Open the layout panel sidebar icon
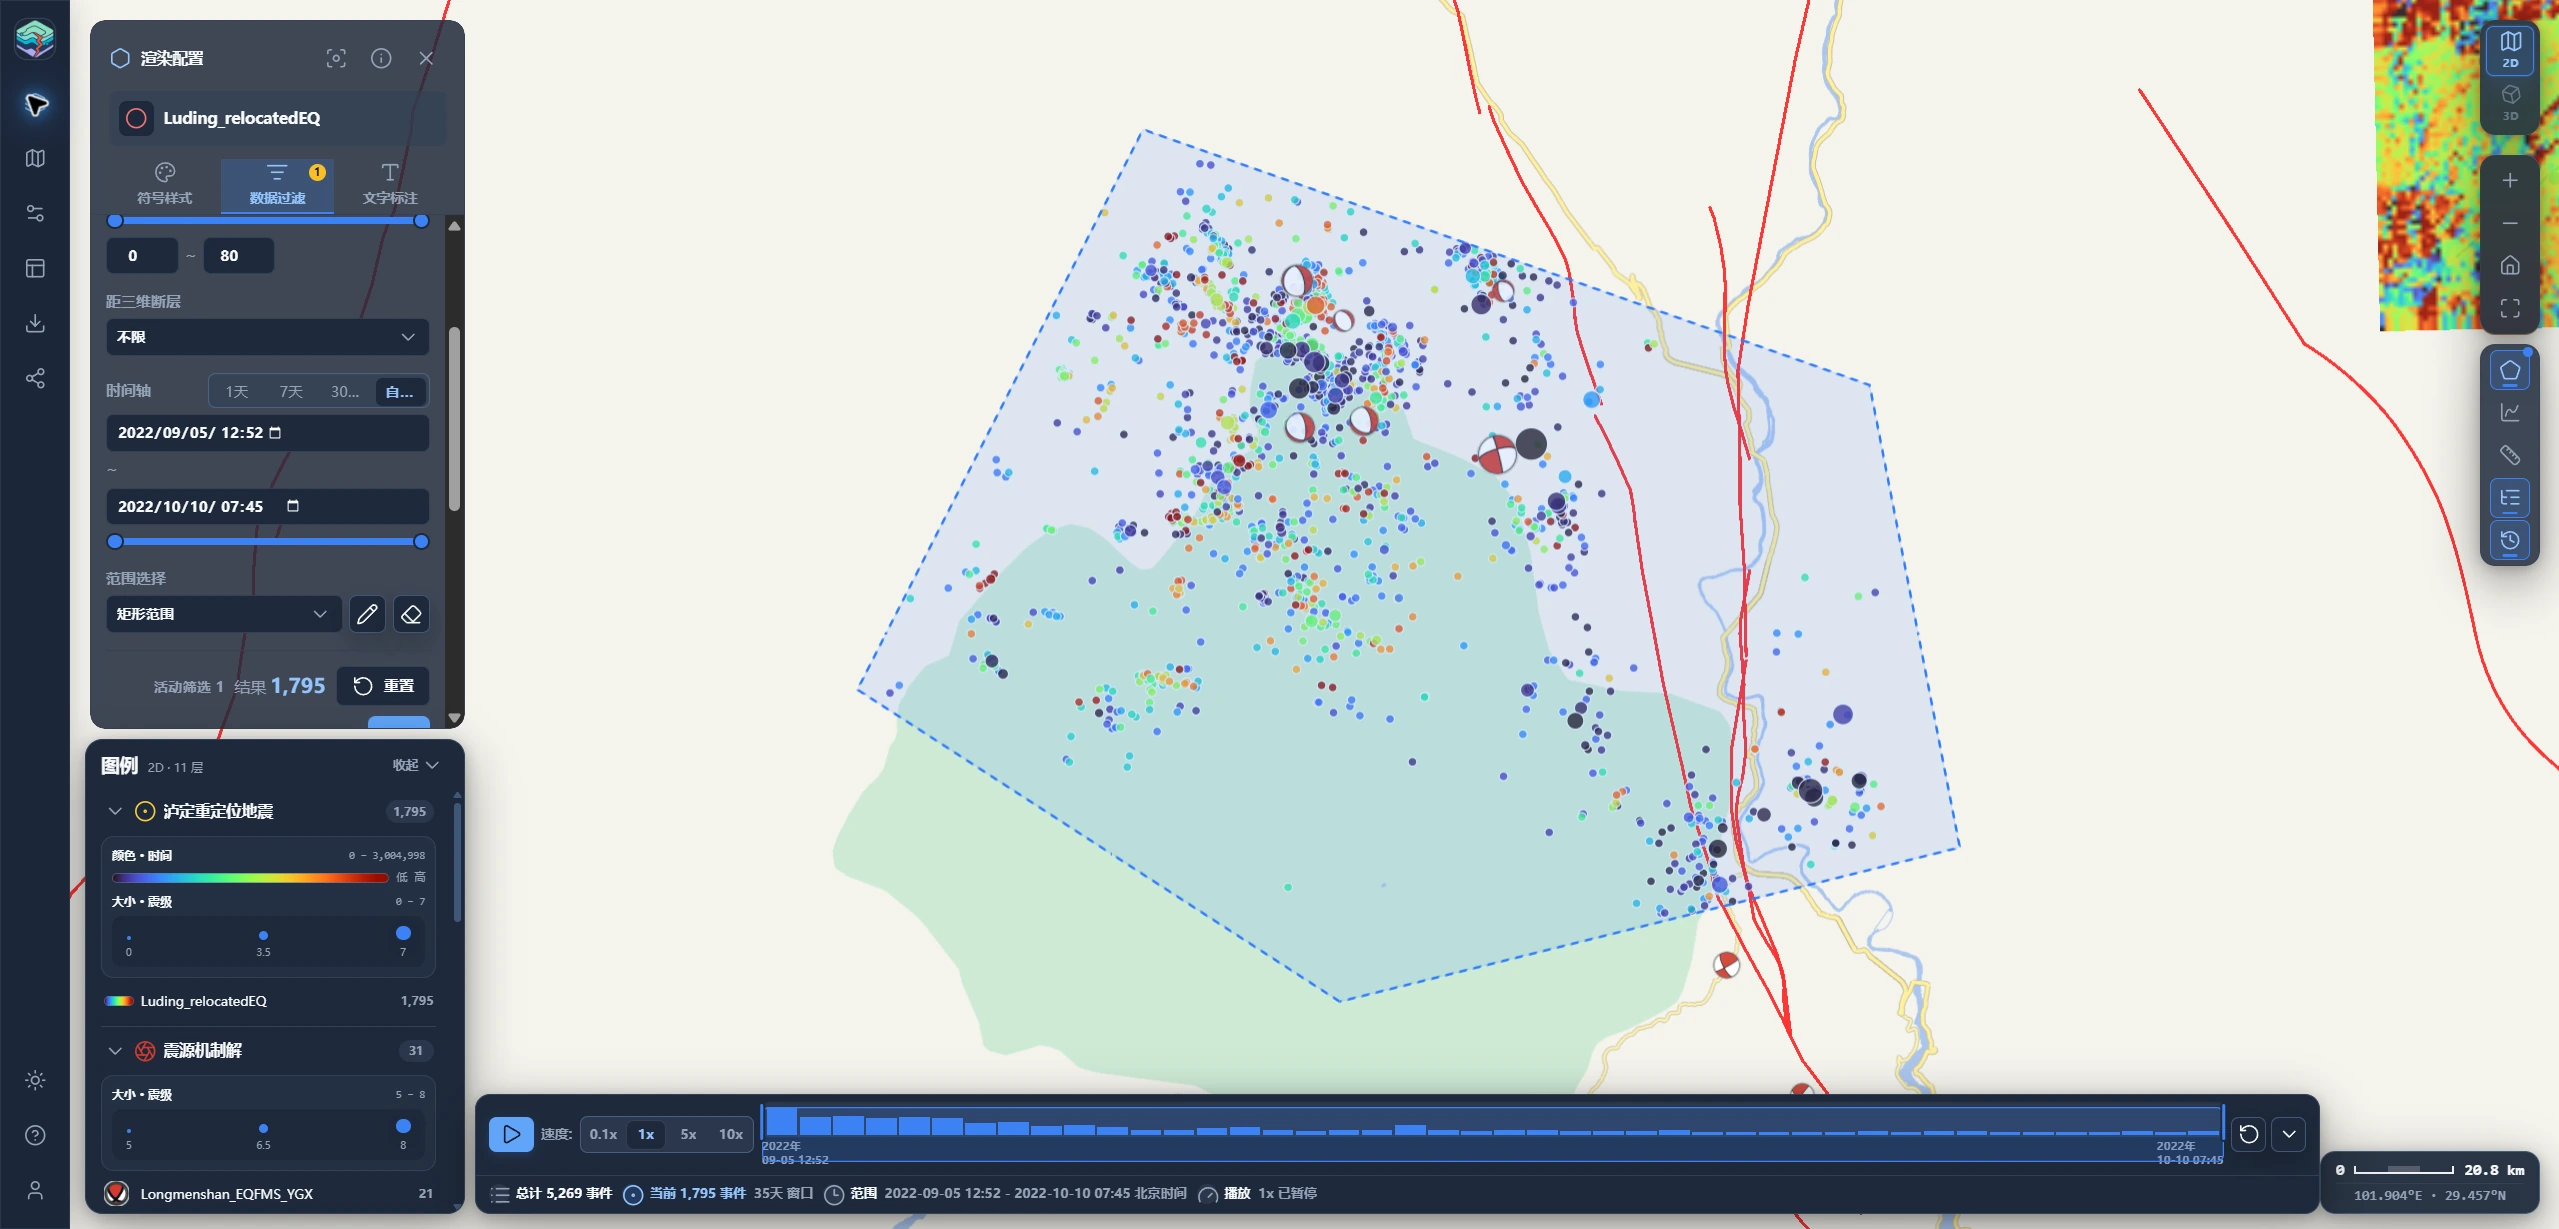 [x=35, y=268]
